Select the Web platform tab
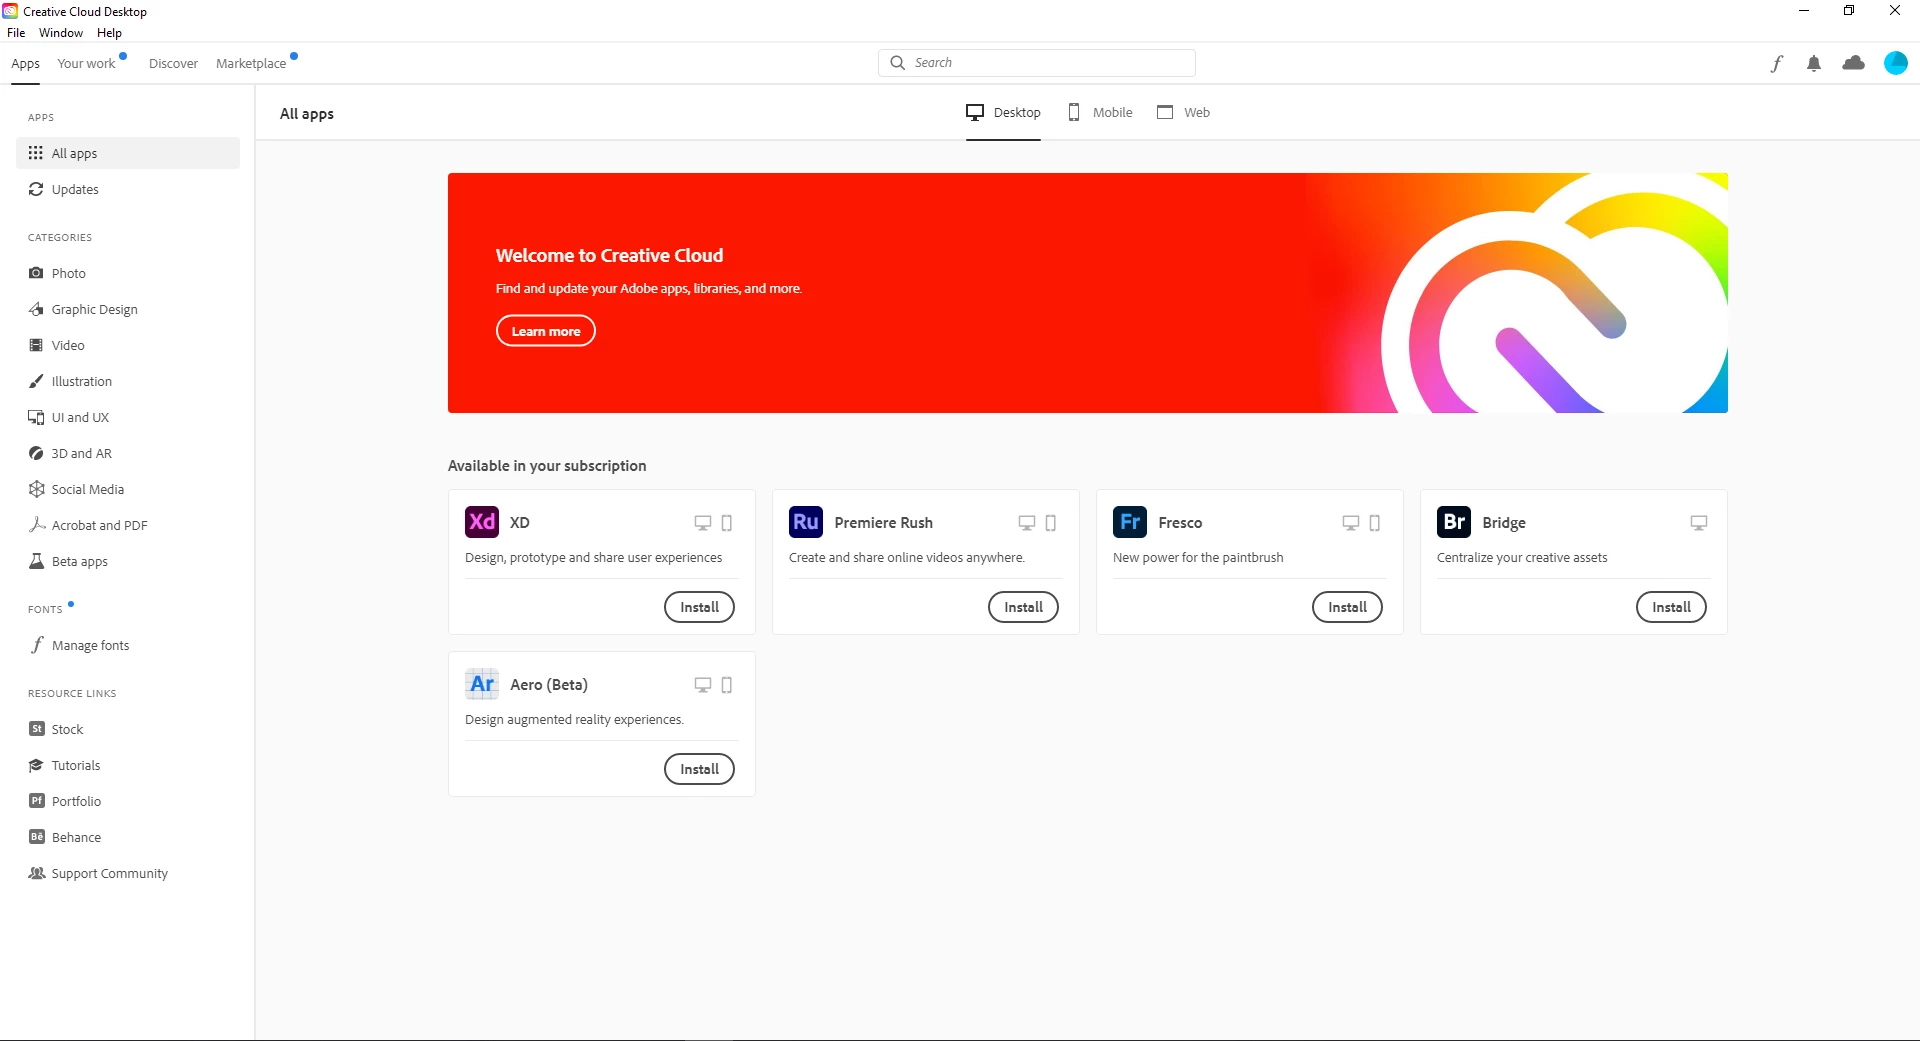The width and height of the screenshot is (1920, 1041). (x=1183, y=112)
